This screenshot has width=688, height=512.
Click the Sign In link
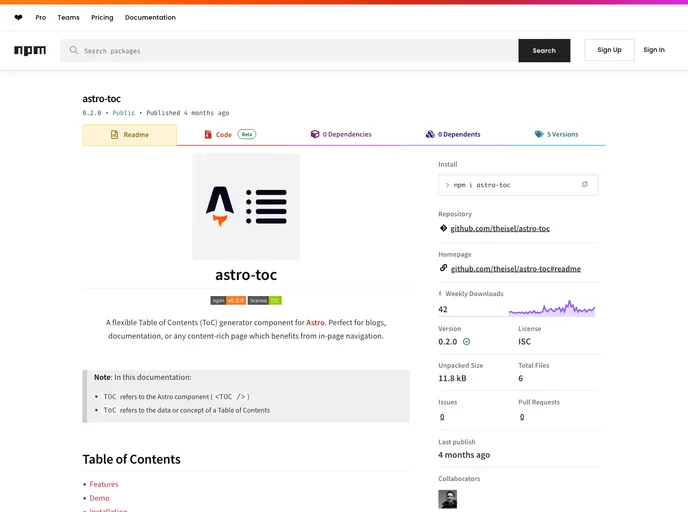click(x=654, y=50)
